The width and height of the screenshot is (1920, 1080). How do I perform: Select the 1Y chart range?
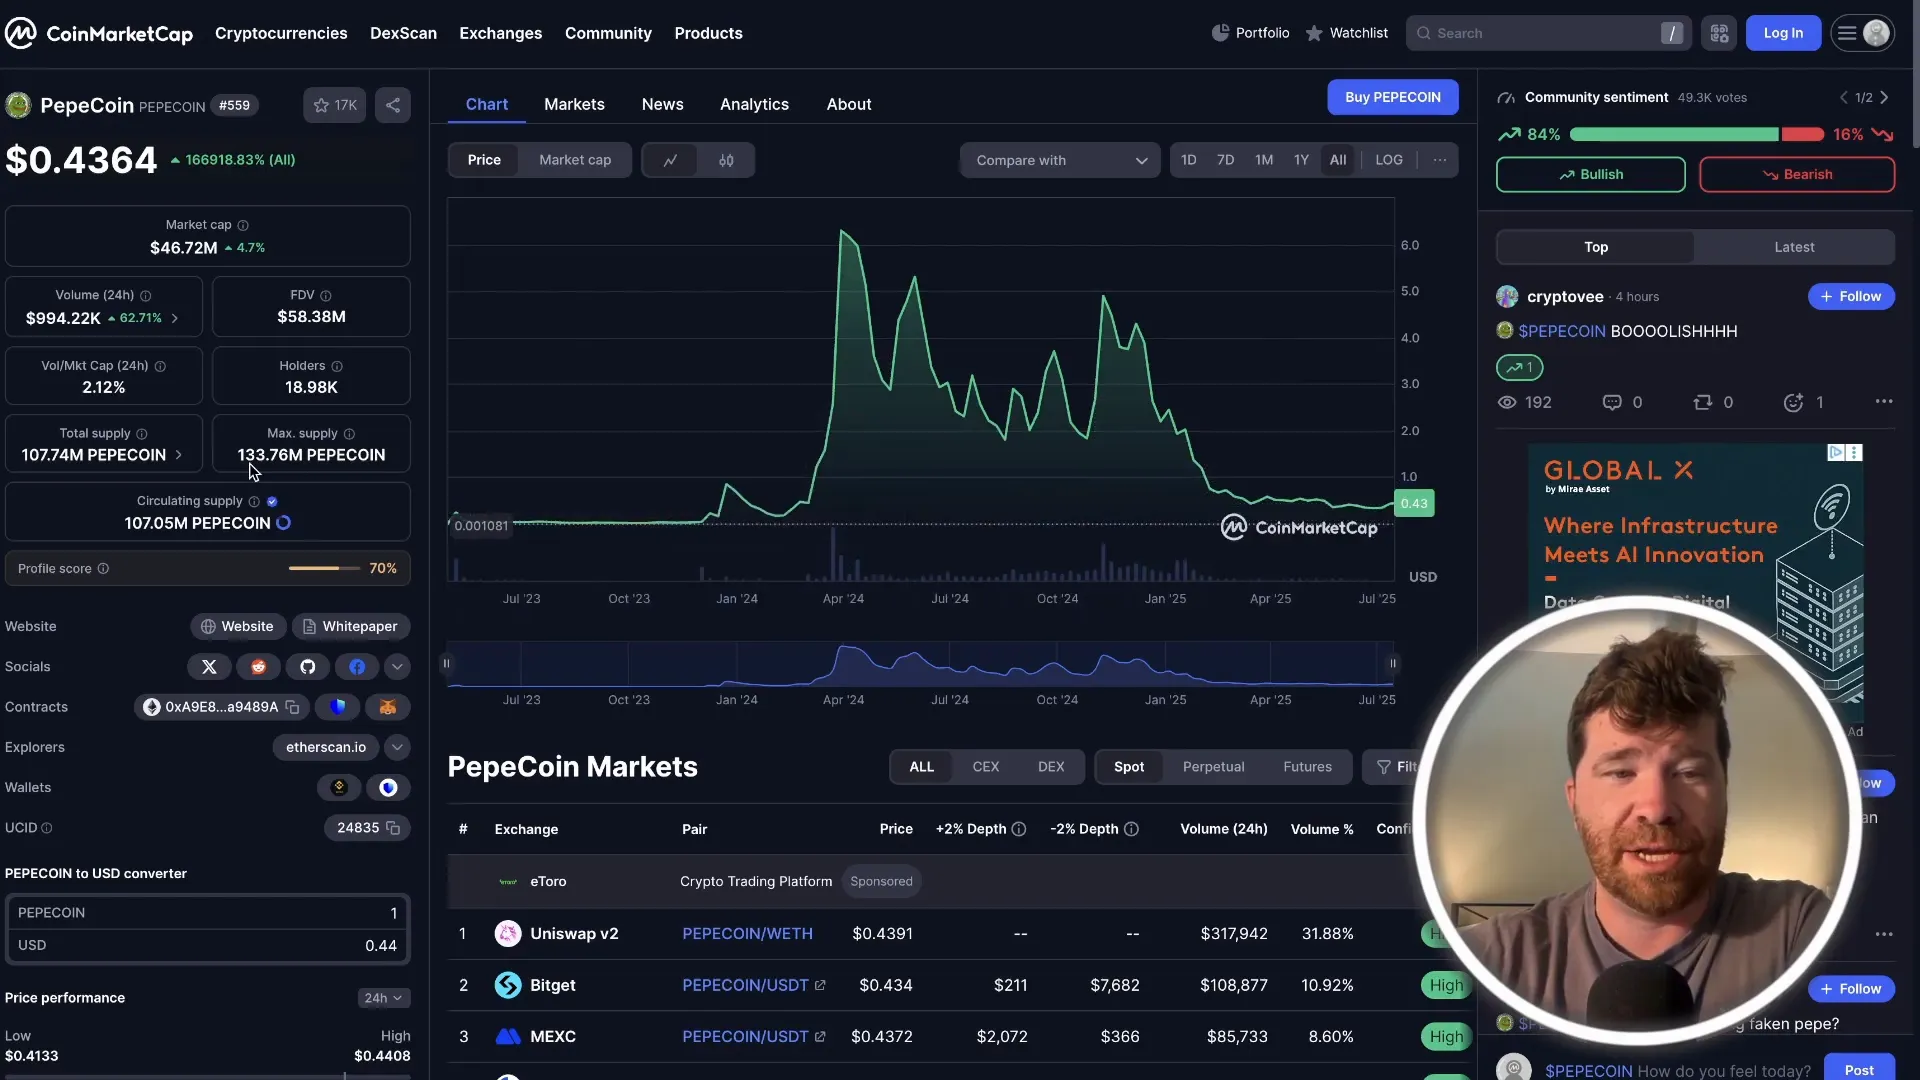pyautogui.click(x=1301, y=160)
